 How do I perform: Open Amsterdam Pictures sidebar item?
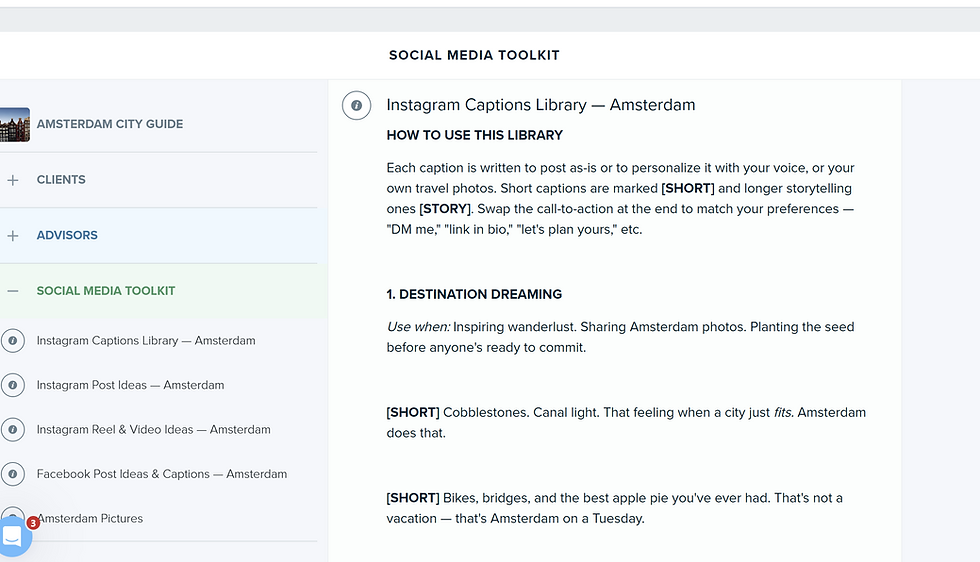pyautogui.click(x=90, y=518)
